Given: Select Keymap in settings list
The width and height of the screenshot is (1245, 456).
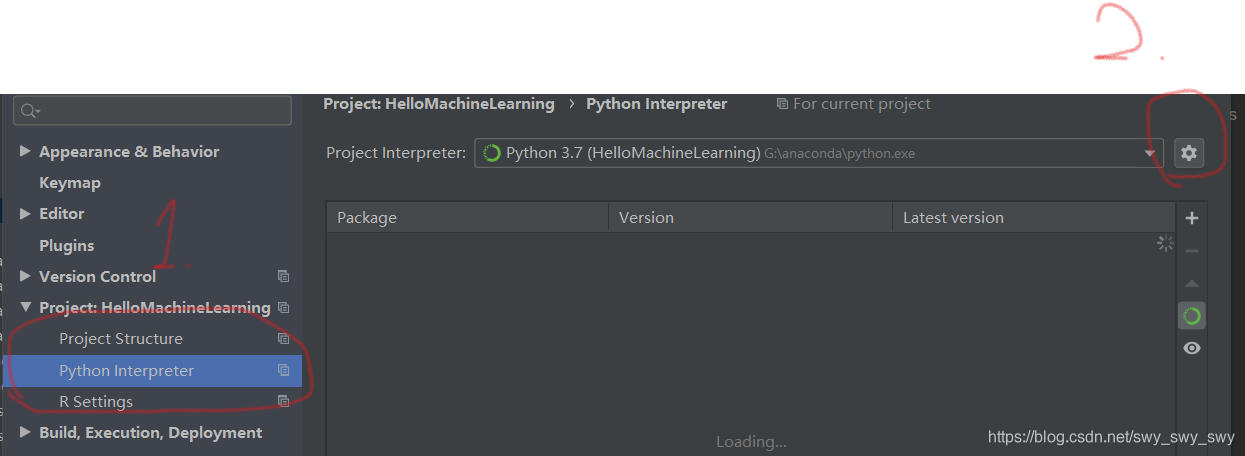Looking at the screenshot, I should [x=70, y=183].
